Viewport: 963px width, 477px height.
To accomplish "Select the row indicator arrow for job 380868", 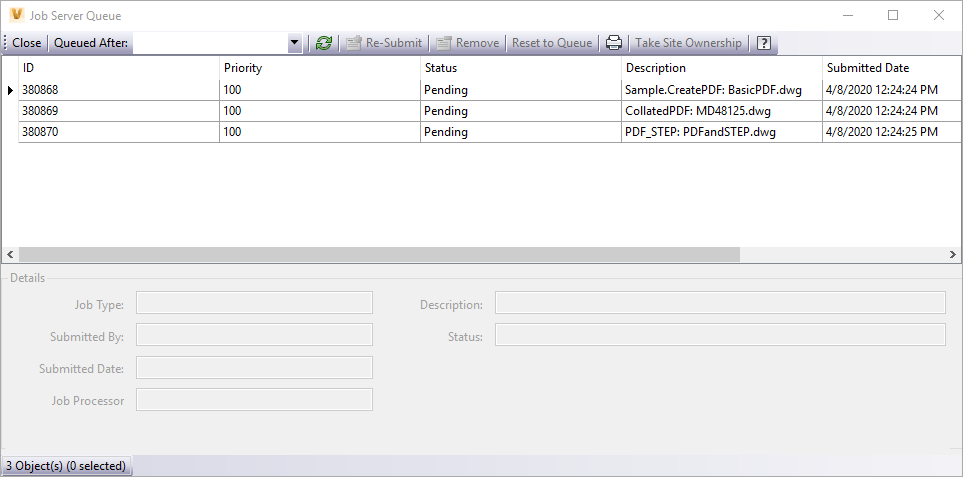I will tap(10, 90).
